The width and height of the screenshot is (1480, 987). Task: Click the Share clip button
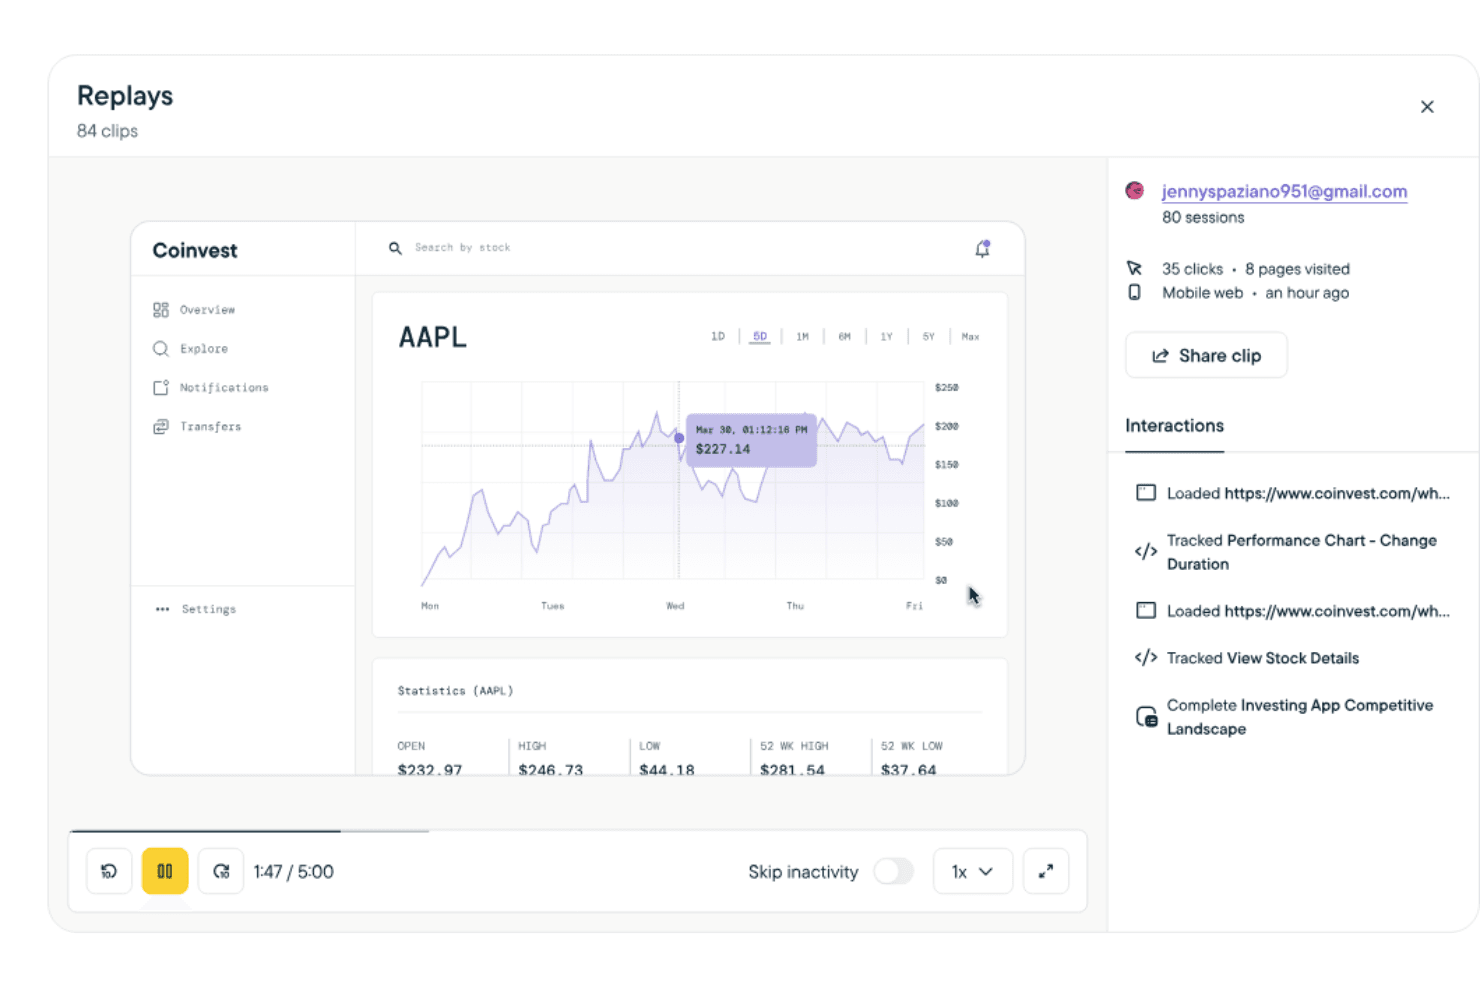[x=1206, y=355]
